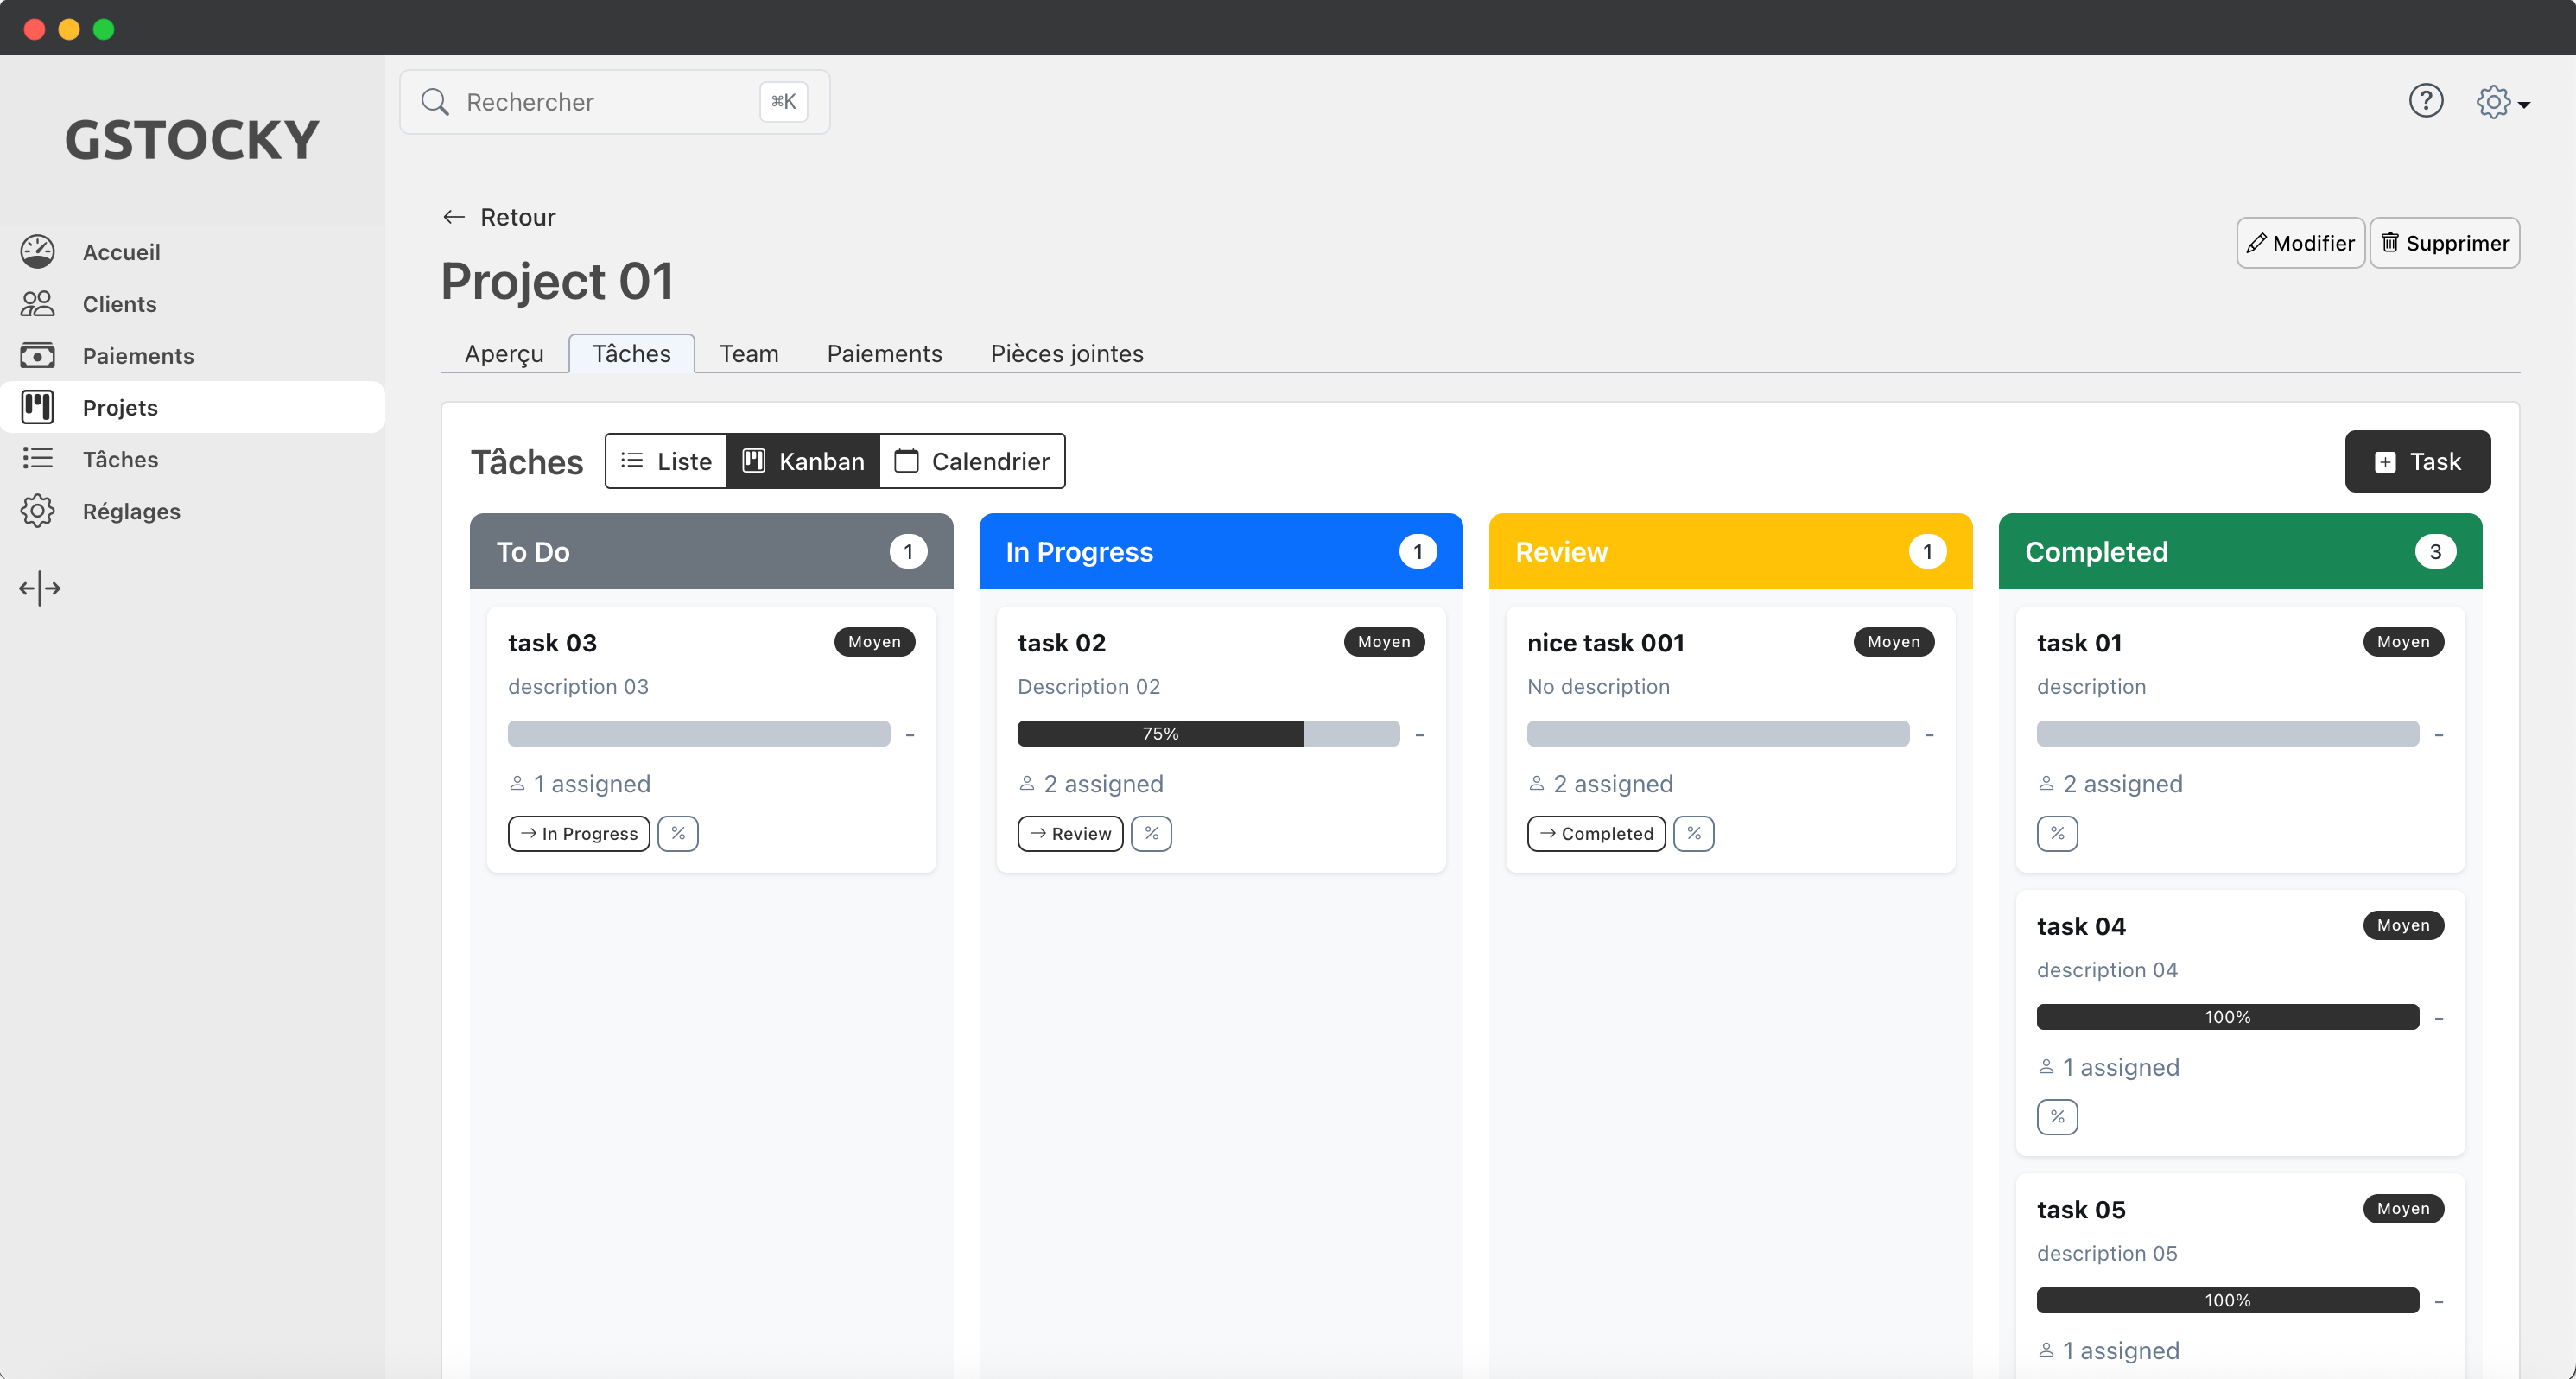Switch tasks view to Calendrier
The width and height of the screenshot is (2576, 1379).
[971, 461]
